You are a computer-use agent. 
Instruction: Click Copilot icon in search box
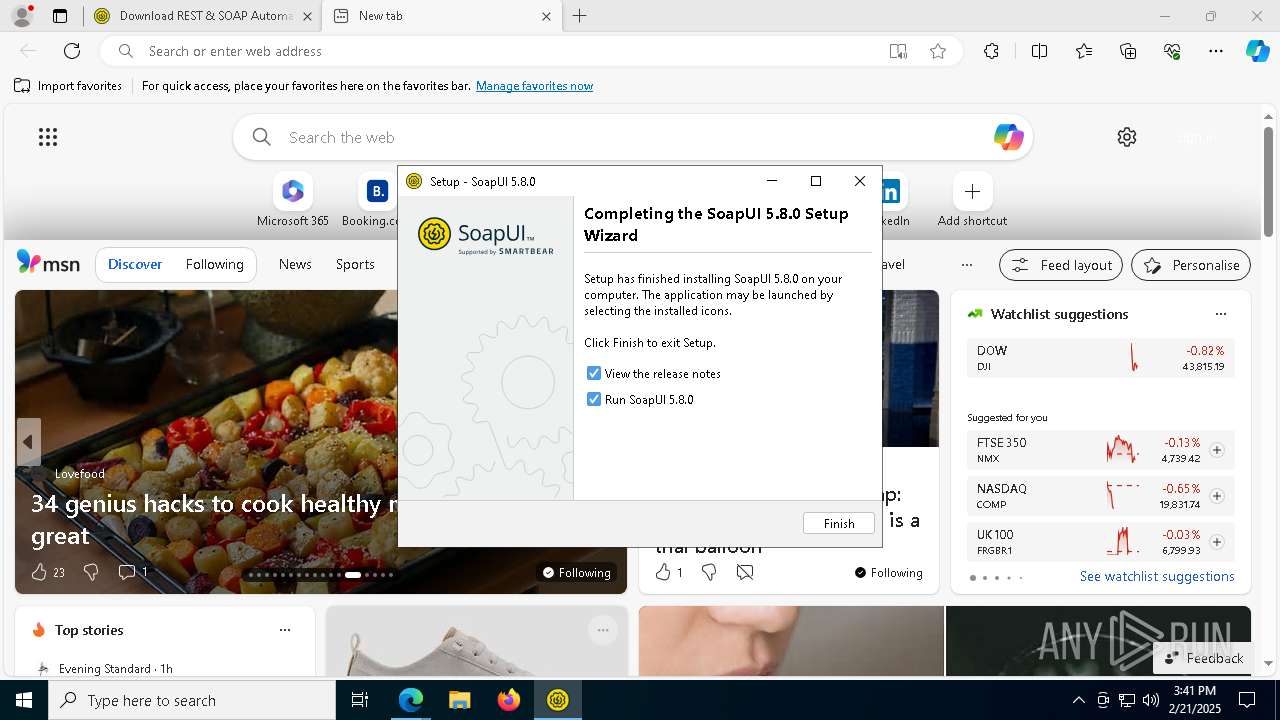click(x=1008, y=137)
